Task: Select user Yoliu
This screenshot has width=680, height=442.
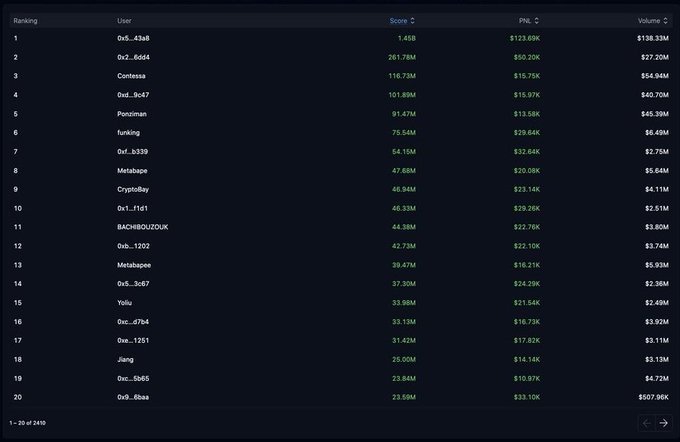Action: coord(124,303)
